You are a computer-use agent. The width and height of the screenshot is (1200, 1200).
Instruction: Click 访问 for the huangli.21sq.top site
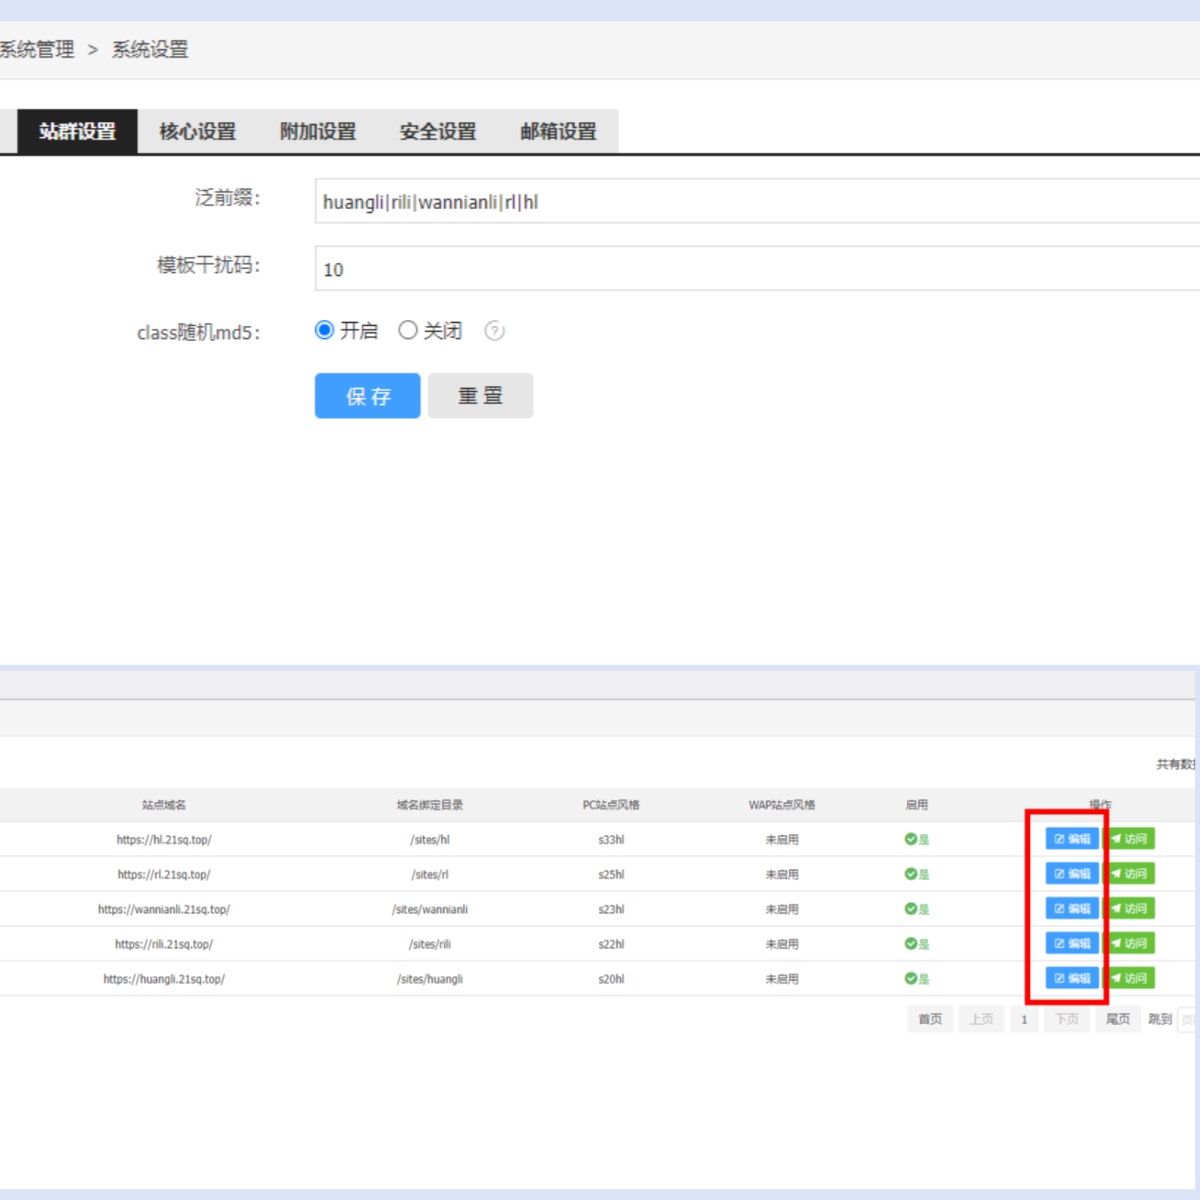tap(1130, 978)
